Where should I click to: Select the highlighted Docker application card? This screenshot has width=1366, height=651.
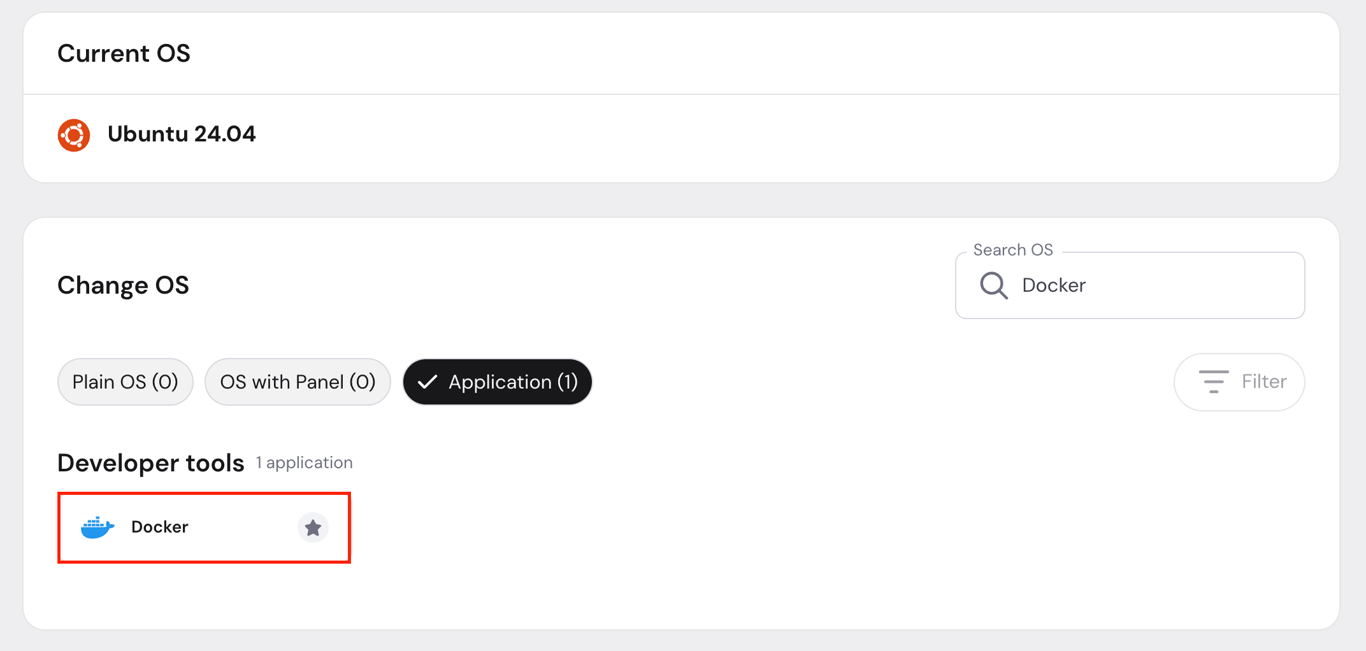(204, 527)
